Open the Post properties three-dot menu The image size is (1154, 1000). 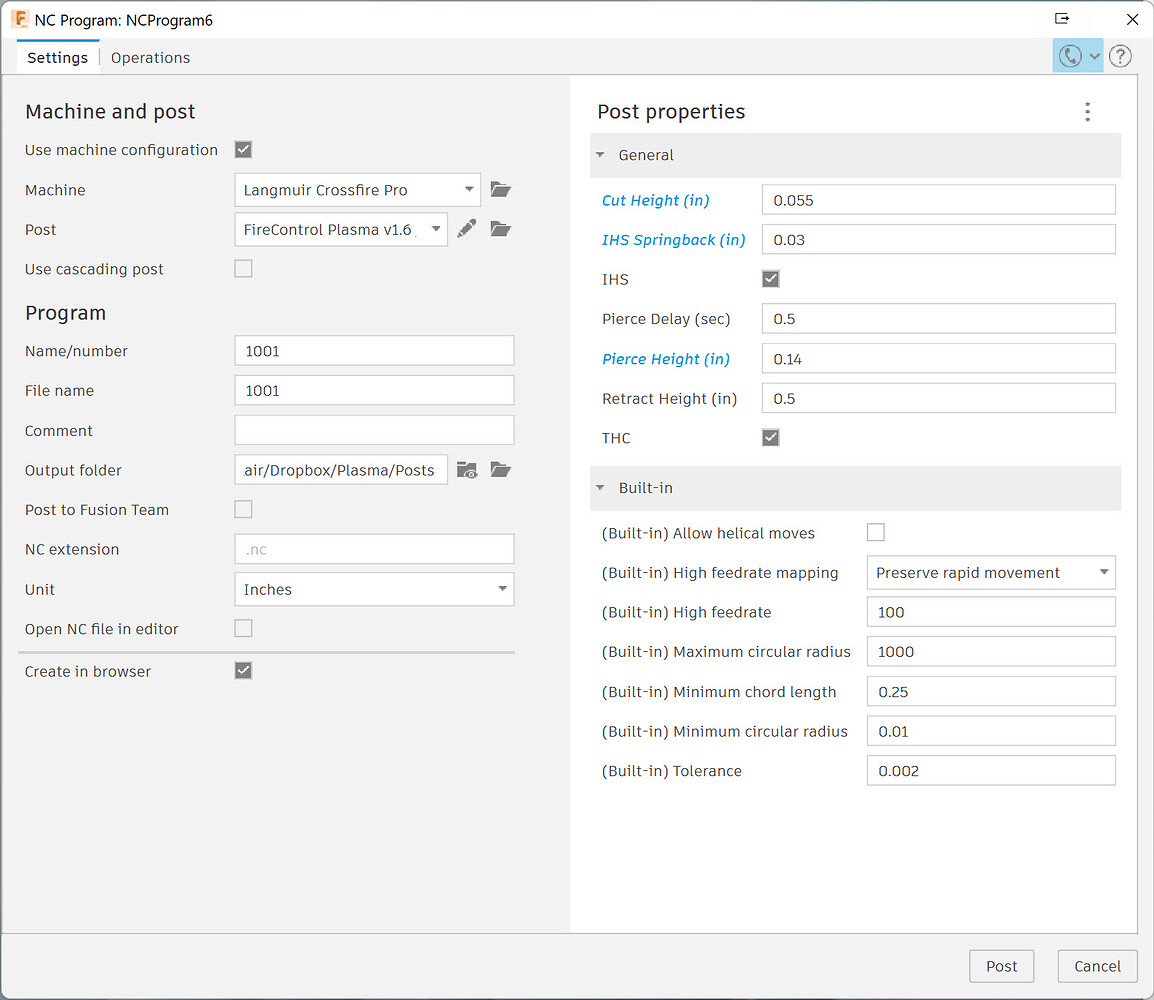1087,112
